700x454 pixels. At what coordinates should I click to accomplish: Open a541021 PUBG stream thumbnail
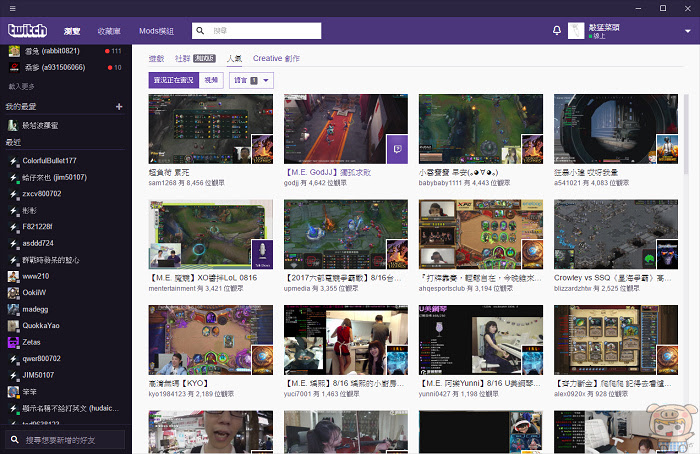pos(616,129)
